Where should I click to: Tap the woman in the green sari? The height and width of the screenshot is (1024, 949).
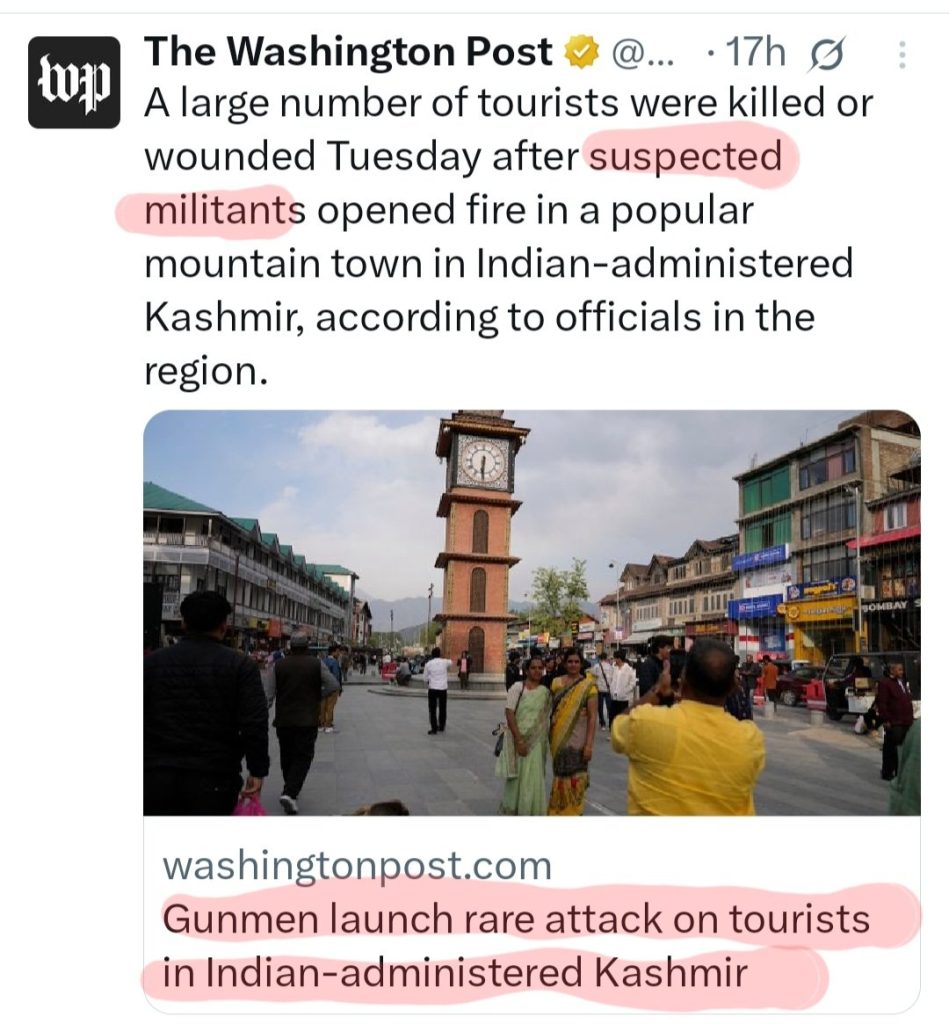click(525, 735)
